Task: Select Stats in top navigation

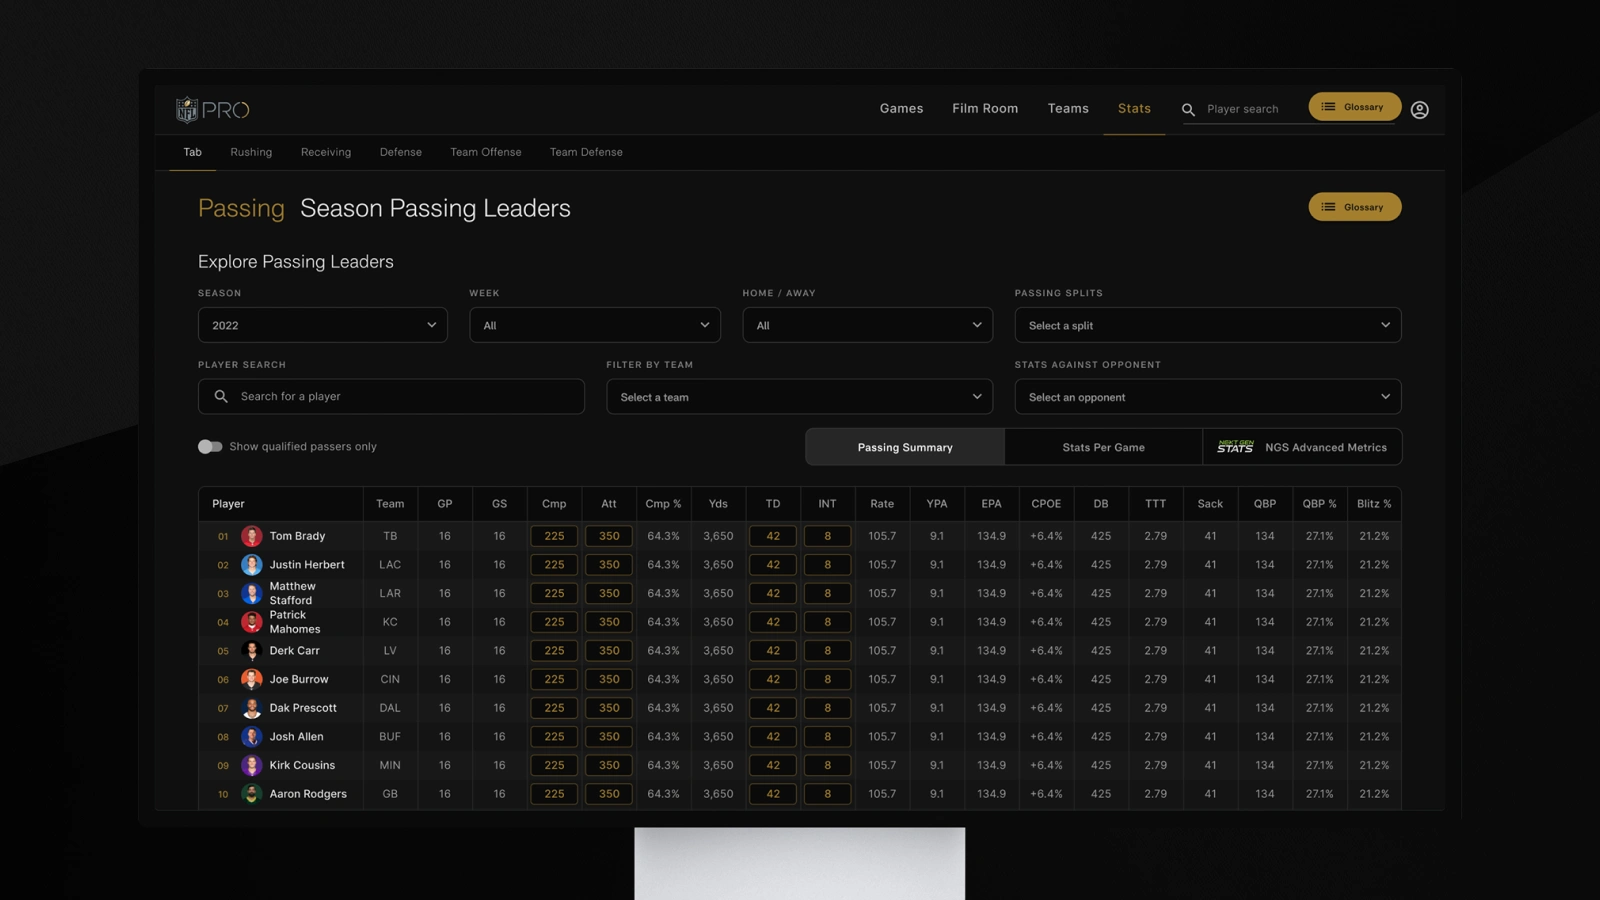Action: coord(1134,109)
